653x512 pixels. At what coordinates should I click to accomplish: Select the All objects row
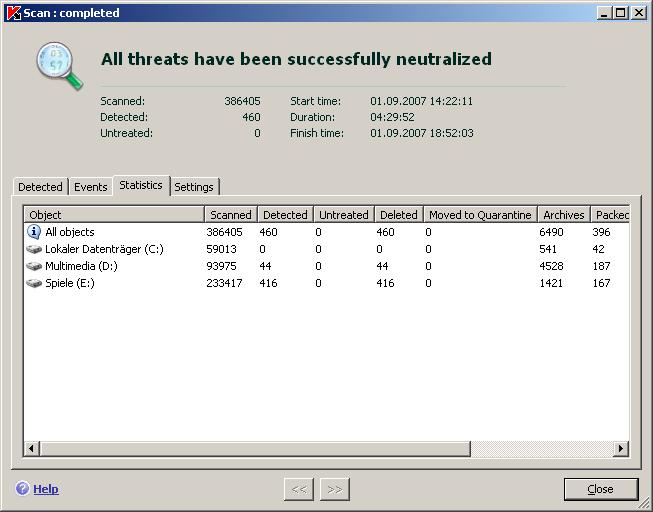[x=326, y=232]
